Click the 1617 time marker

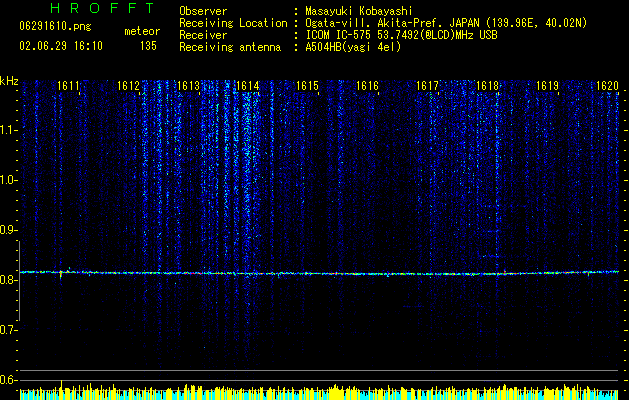pyautogui.click(x=428, y=86)
